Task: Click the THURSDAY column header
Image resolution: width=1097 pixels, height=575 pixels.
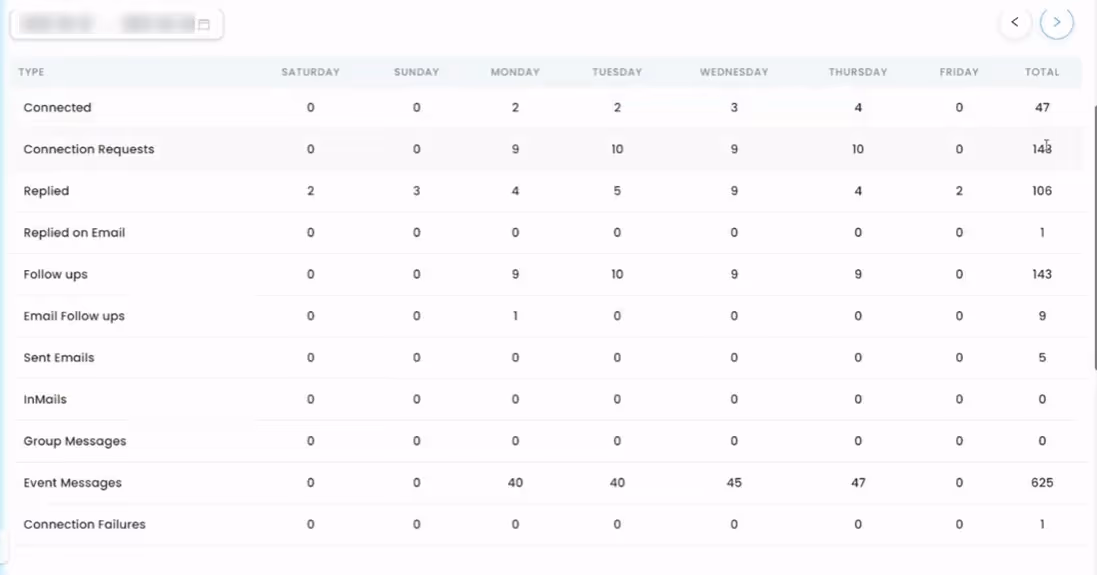Action: (858, 72)
